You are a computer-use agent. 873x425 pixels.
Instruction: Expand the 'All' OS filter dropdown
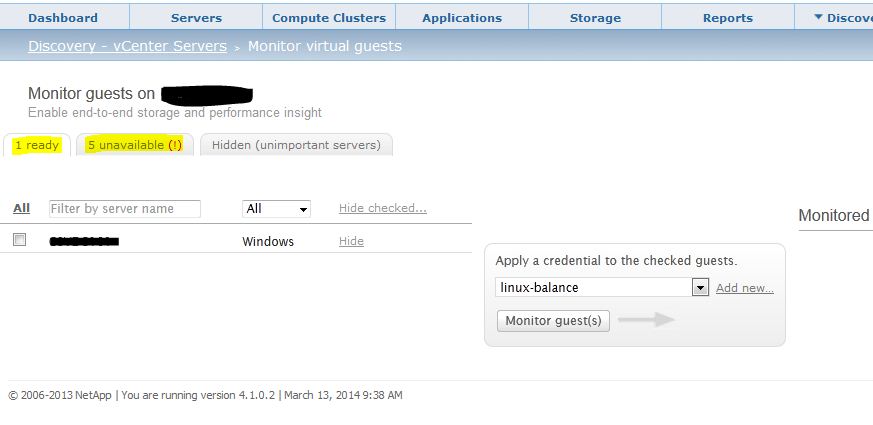(x=276, y=209)
